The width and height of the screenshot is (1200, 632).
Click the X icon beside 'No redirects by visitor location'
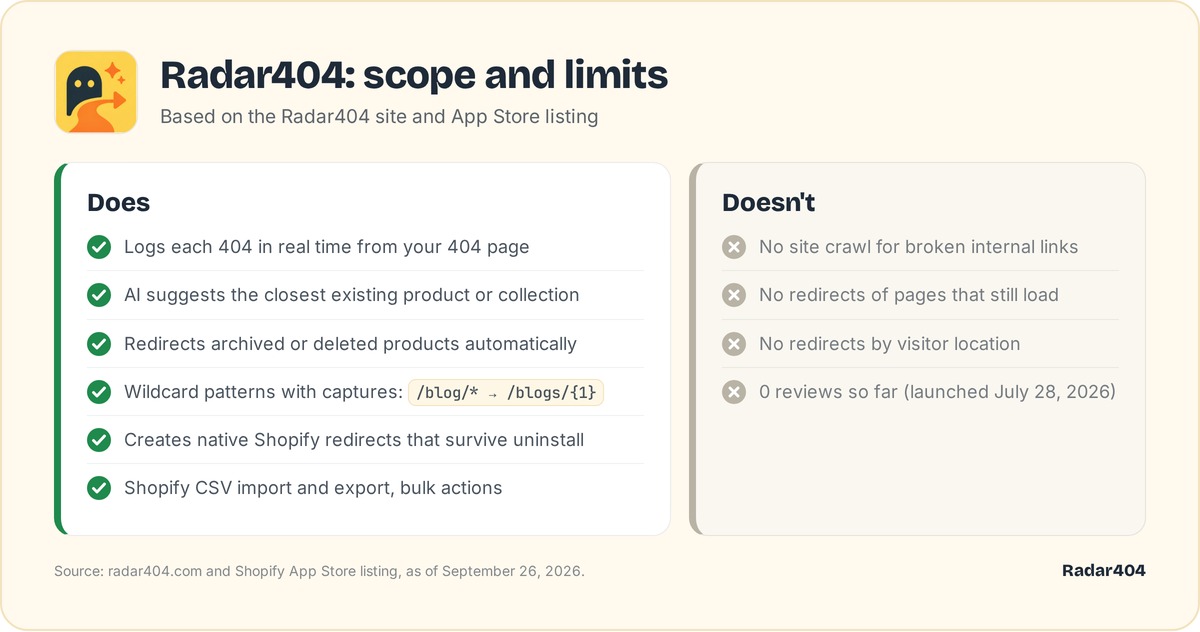tap(734, 343)
